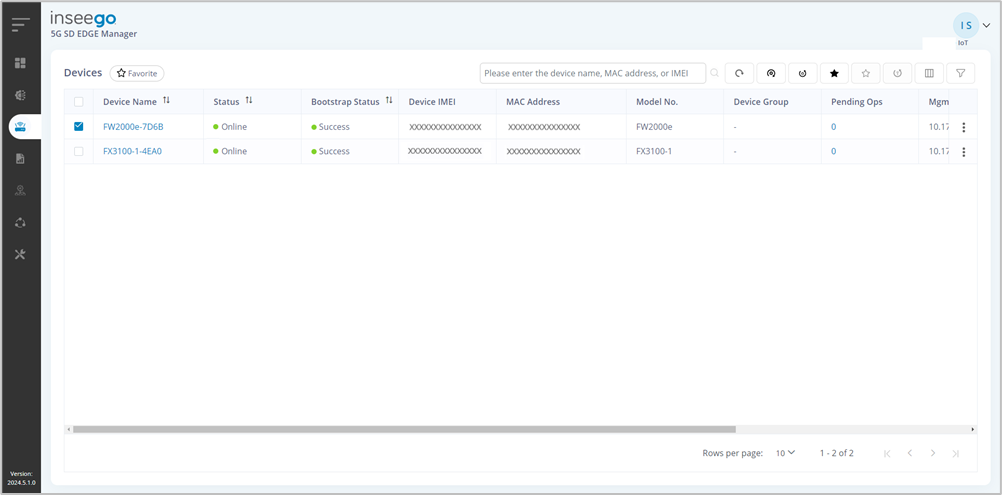This screenshot has height=495, width=1002.
Task: Open the FW2000e-7D6B device link
Action: [x=134, y=126]
